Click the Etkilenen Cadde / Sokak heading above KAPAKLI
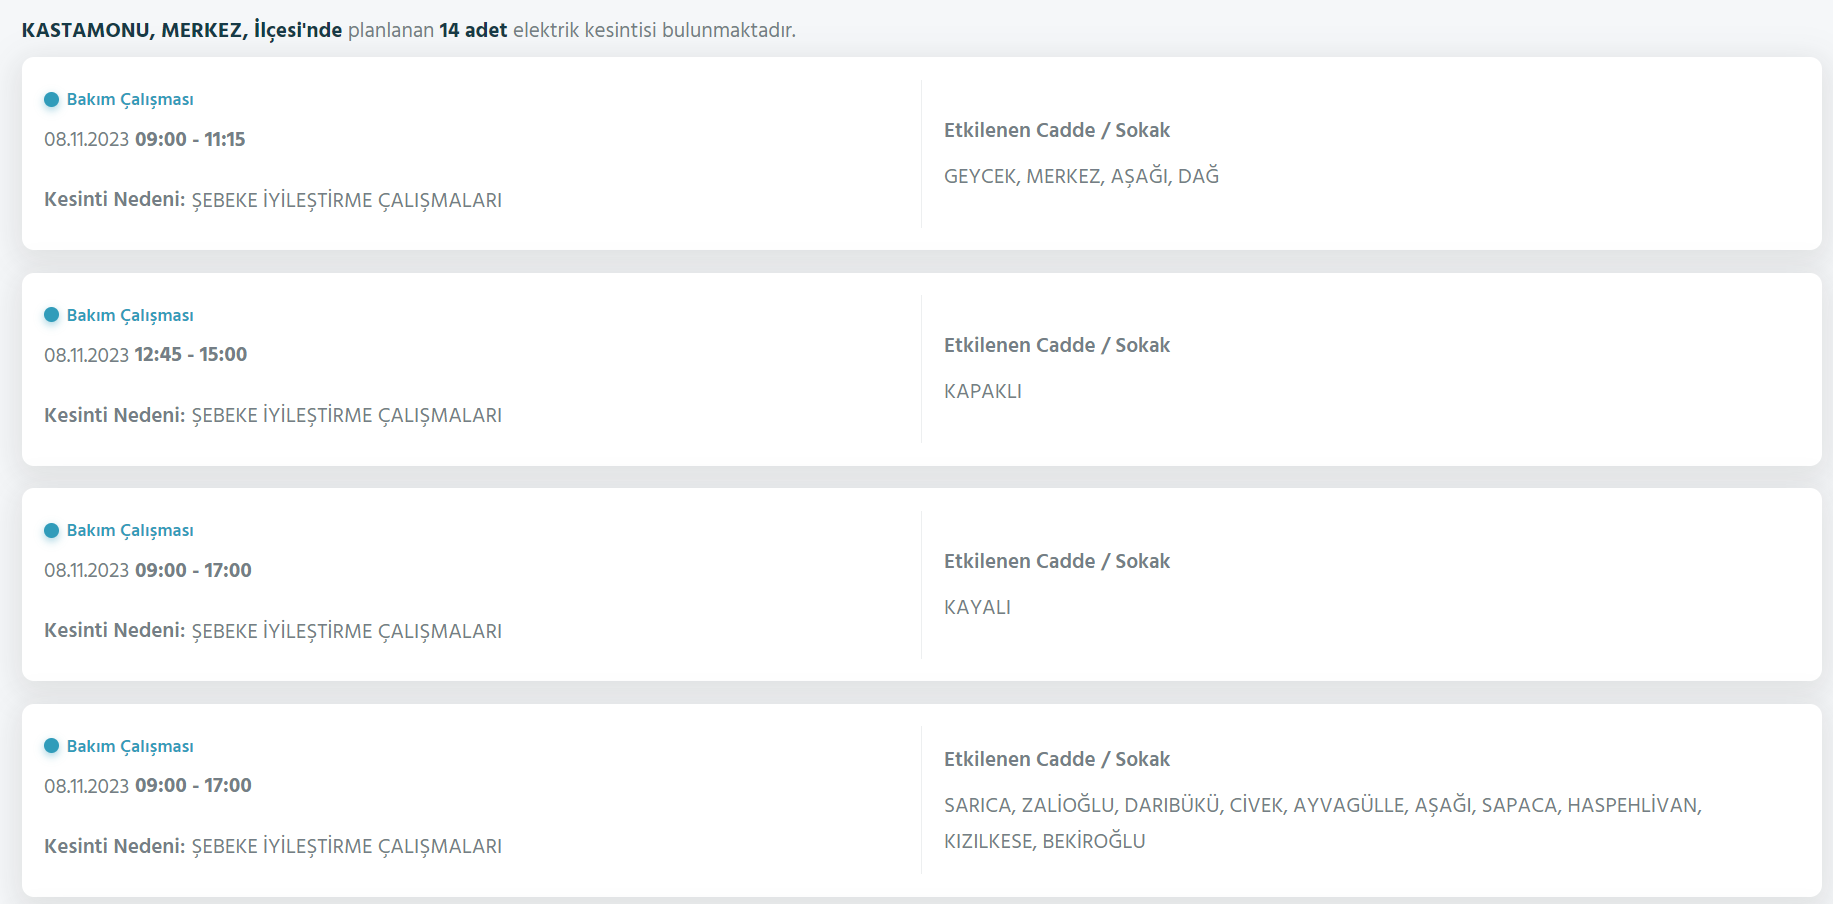 [1057, 345]
